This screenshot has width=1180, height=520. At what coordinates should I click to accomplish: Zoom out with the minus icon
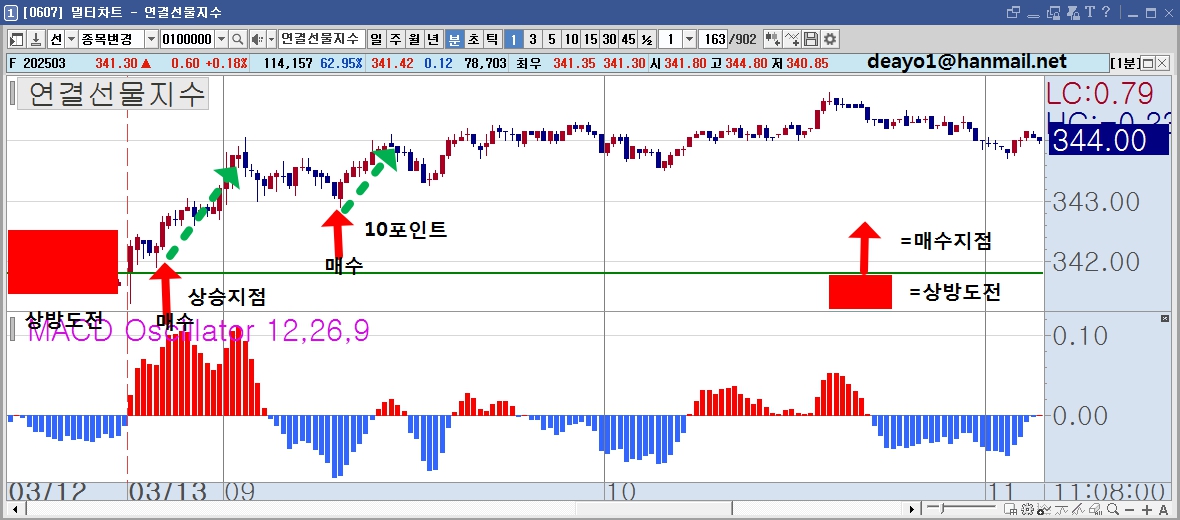coord(1130,509)
